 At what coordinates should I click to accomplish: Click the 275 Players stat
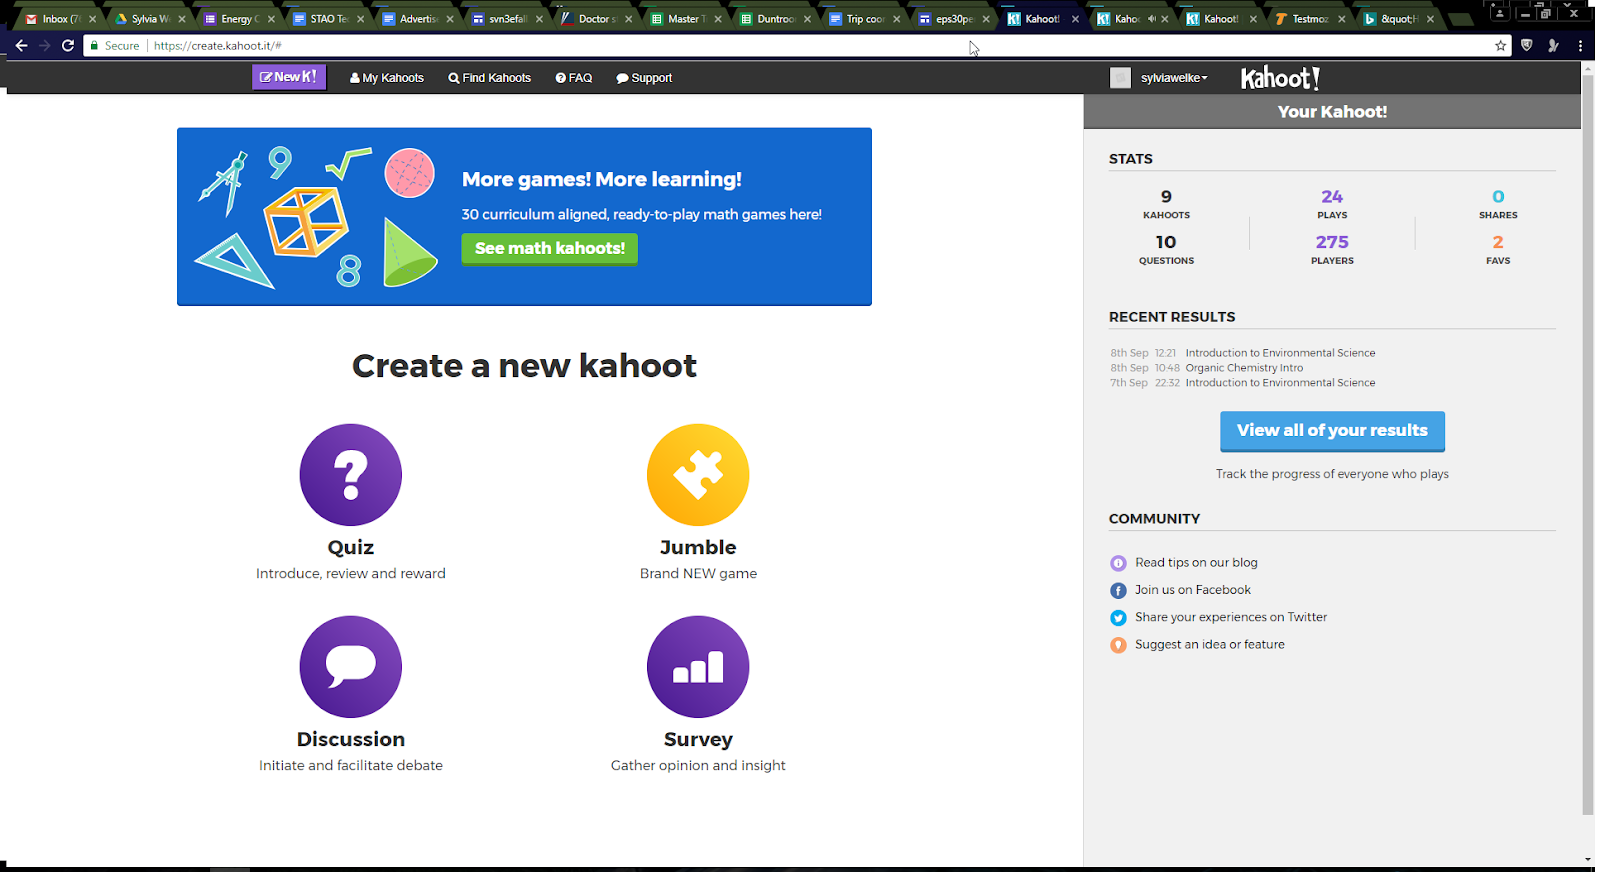[1332, 249]
